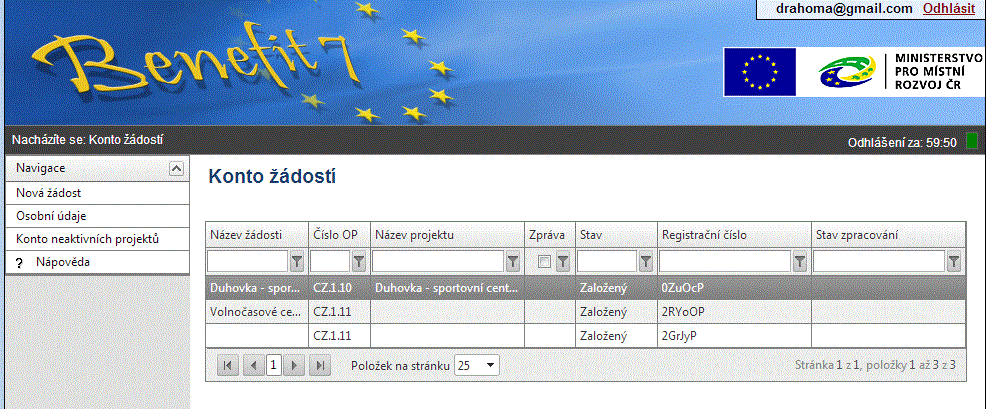Click Založený in the 0ZuOcP row
The image size is (986, 409).
[x=604, y=288]
